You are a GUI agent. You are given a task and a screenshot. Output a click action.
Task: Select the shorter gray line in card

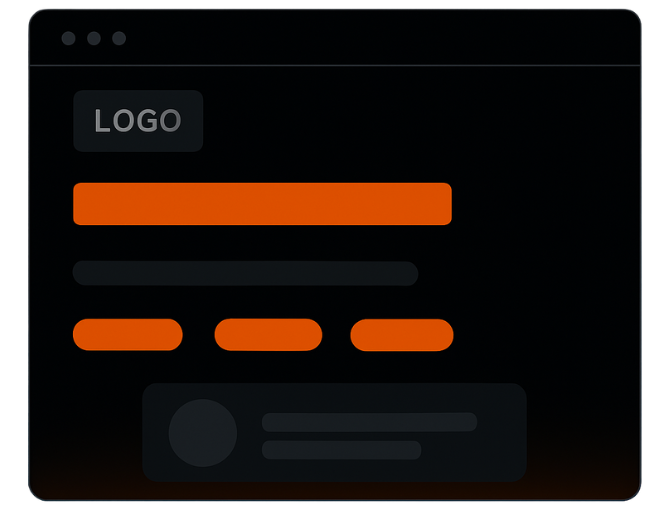click(x=341, y=450)
